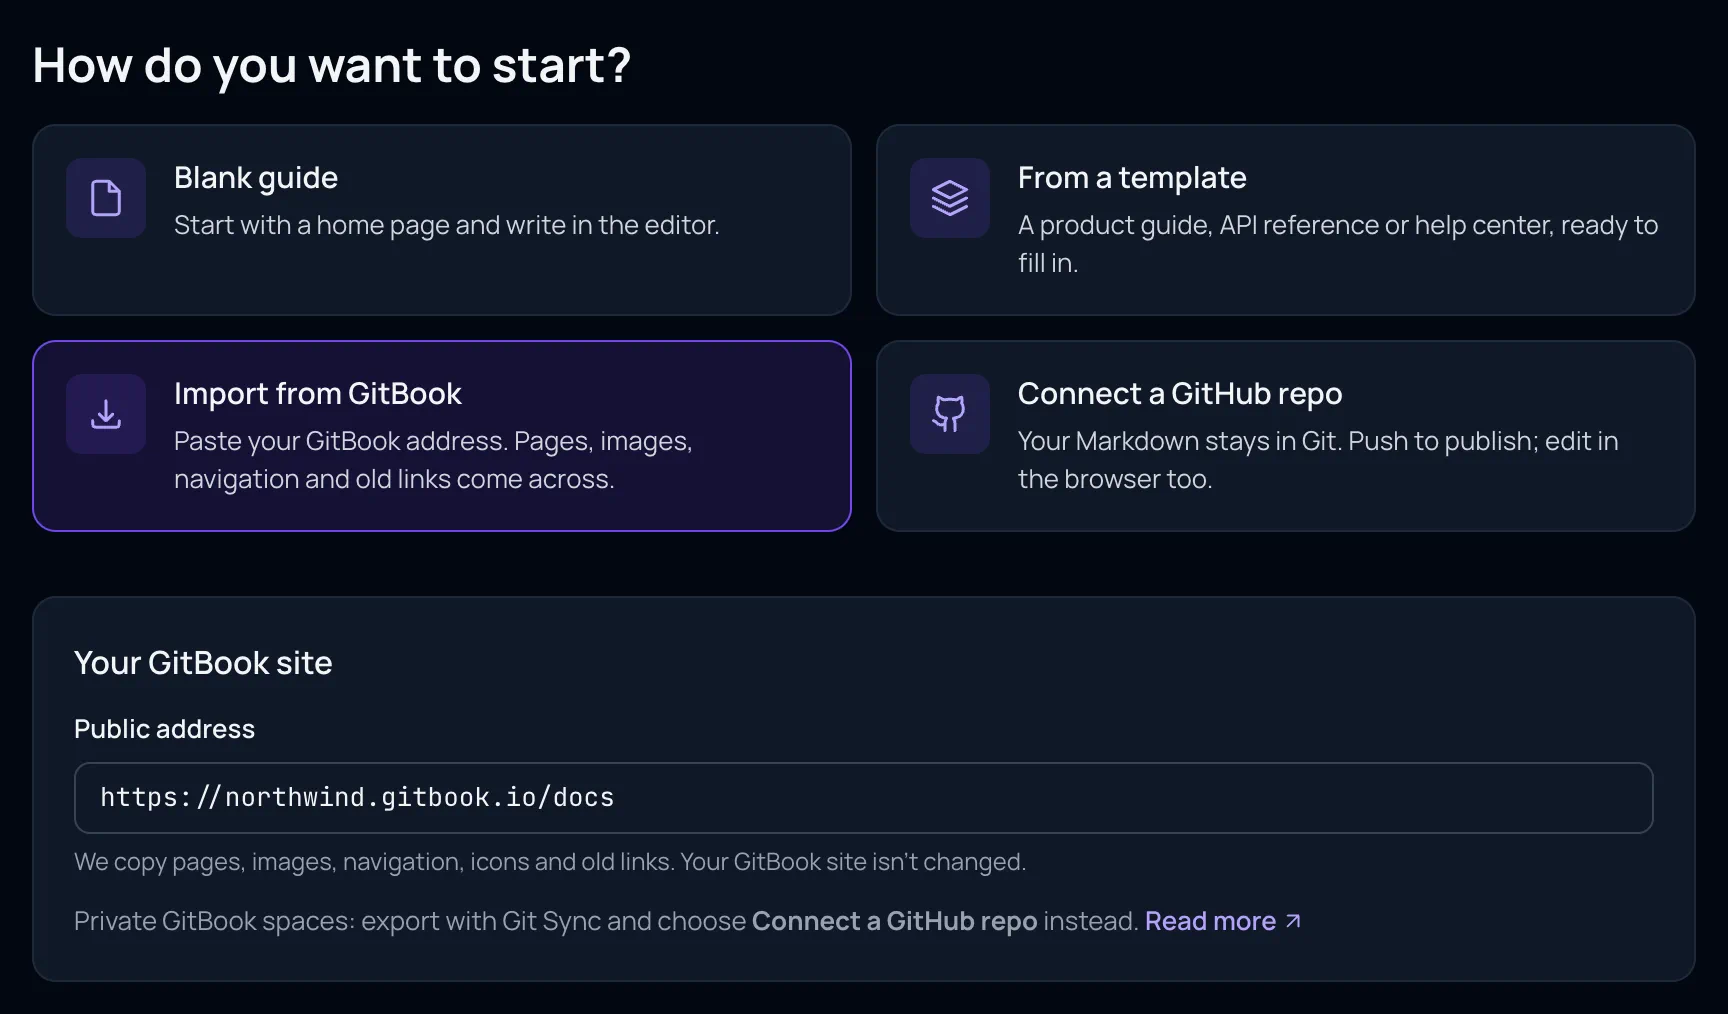Click 'A product guide, API reference' description
The height and width of the screenshot is (1014, 1728).
tap(1338, 244)
